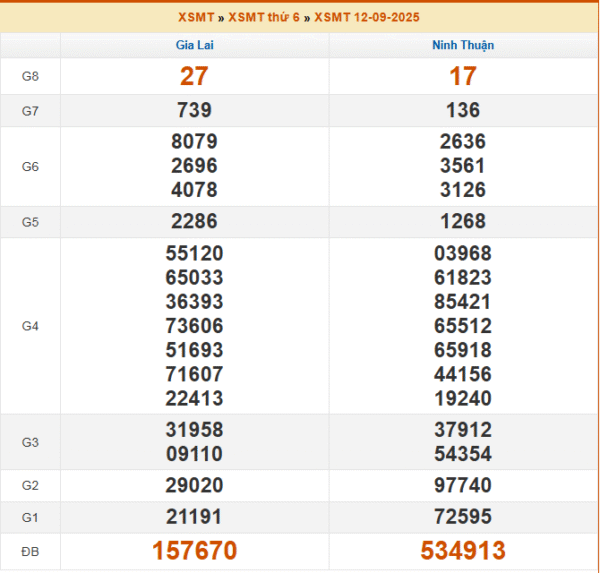Click the G5 number 2286
Screen dimensions: 600x573
point(194,221)
